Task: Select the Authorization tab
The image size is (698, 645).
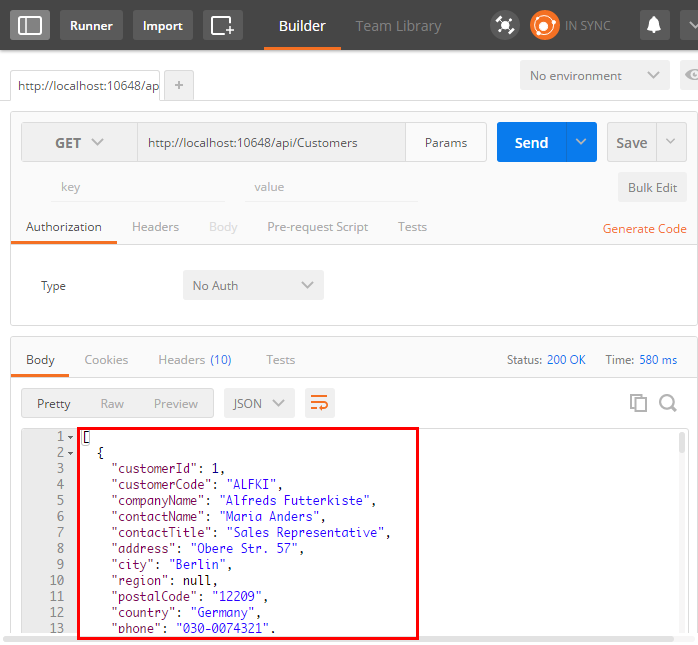Action: pyautogui.click(x=64, y=227)
